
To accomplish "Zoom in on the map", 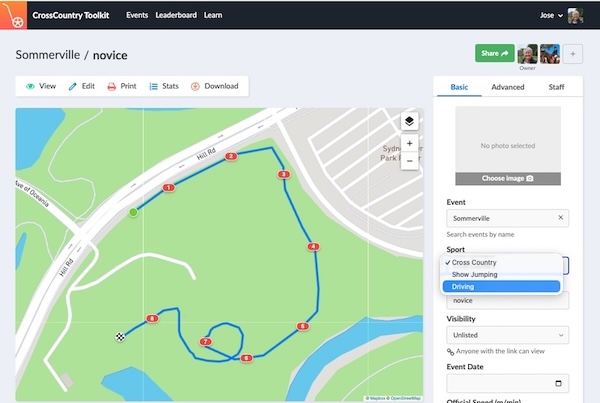I will coord(409,144).
